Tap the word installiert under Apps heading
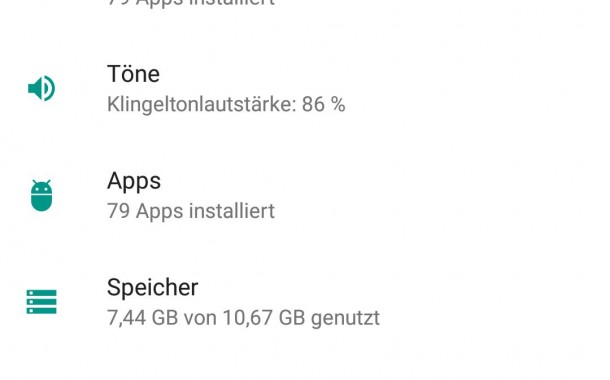This screenshot has width=610, height=380. click(x=232, y=211)
